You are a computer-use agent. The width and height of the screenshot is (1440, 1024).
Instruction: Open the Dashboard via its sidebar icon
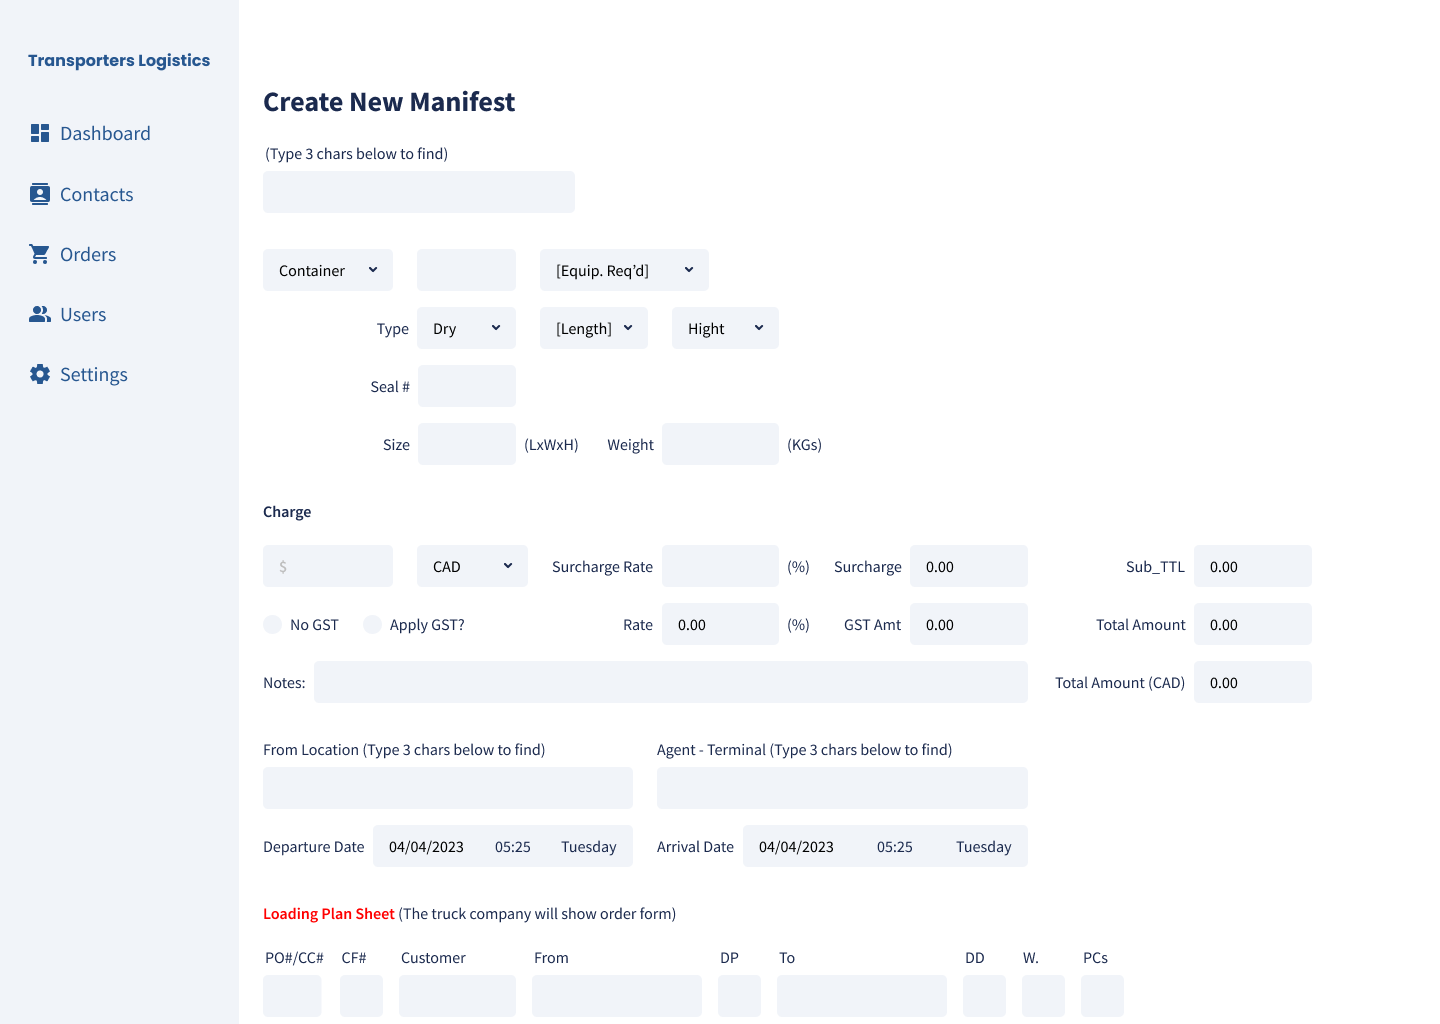(x=40, y=133)
